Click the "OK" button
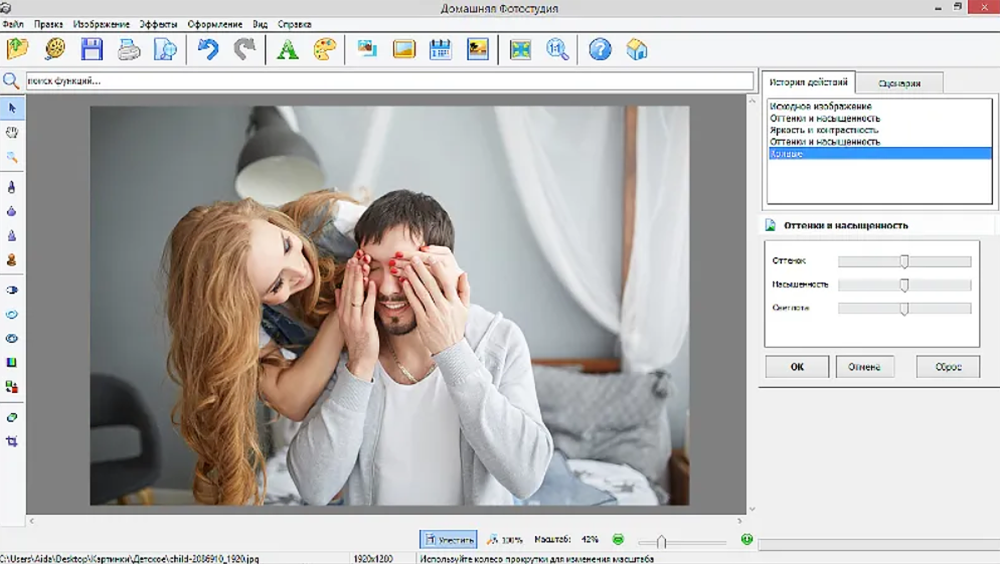 click(x=797, y=367)
